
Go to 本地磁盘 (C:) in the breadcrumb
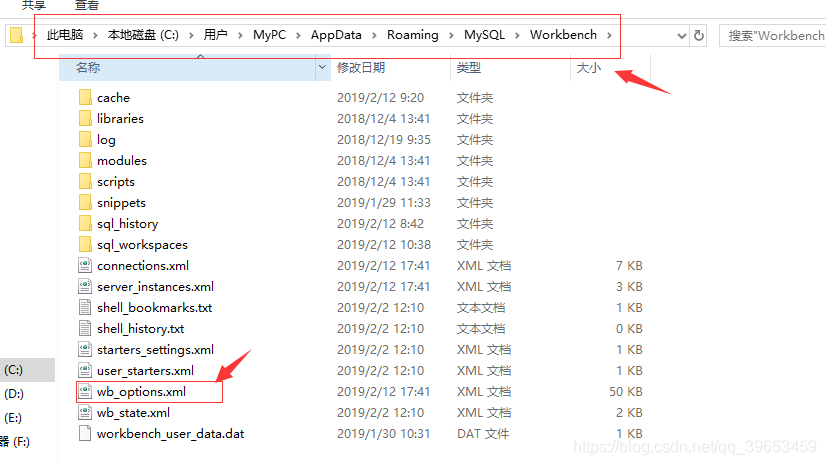click(143, 35)
